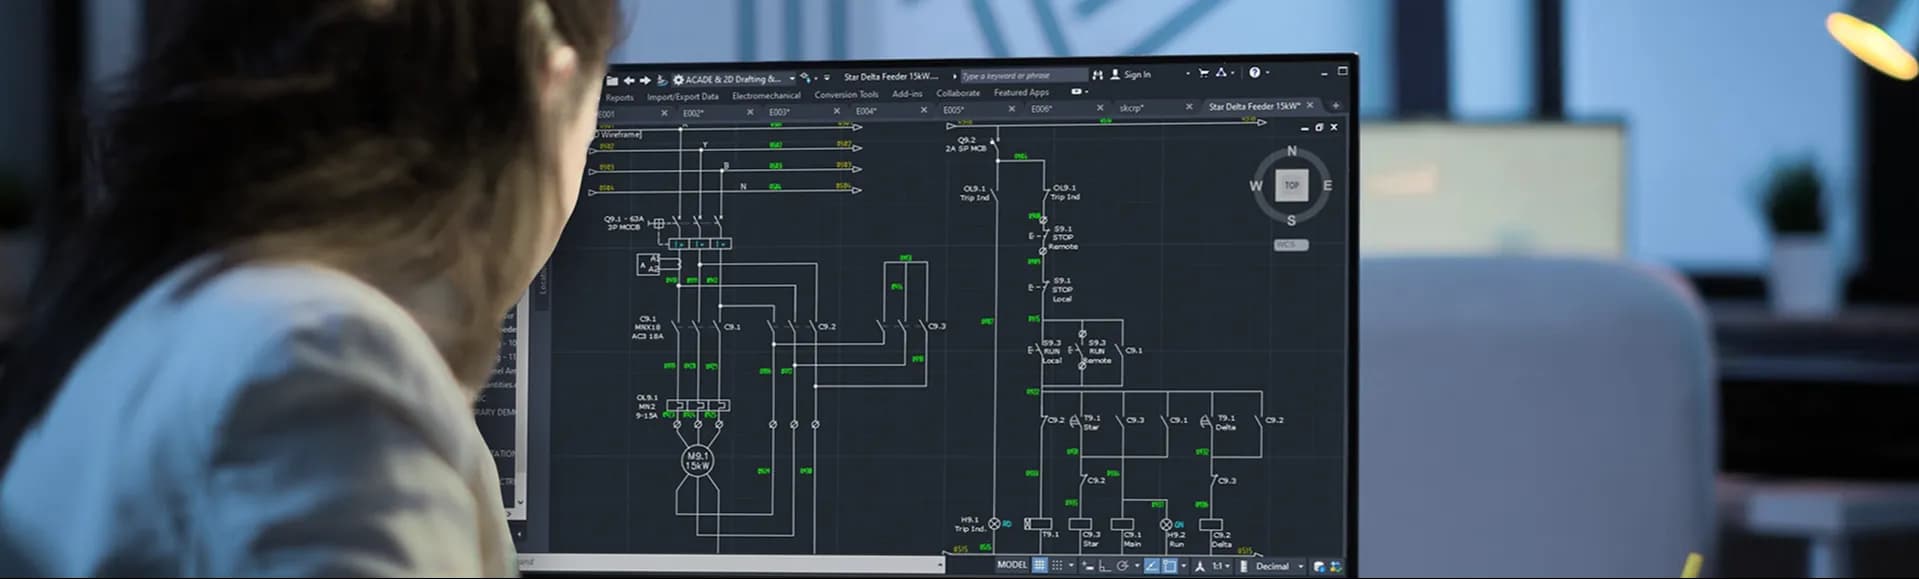
Task: Click the ribbon minimize toggle button after Featured Apps
Action: tap(1076, 91)
